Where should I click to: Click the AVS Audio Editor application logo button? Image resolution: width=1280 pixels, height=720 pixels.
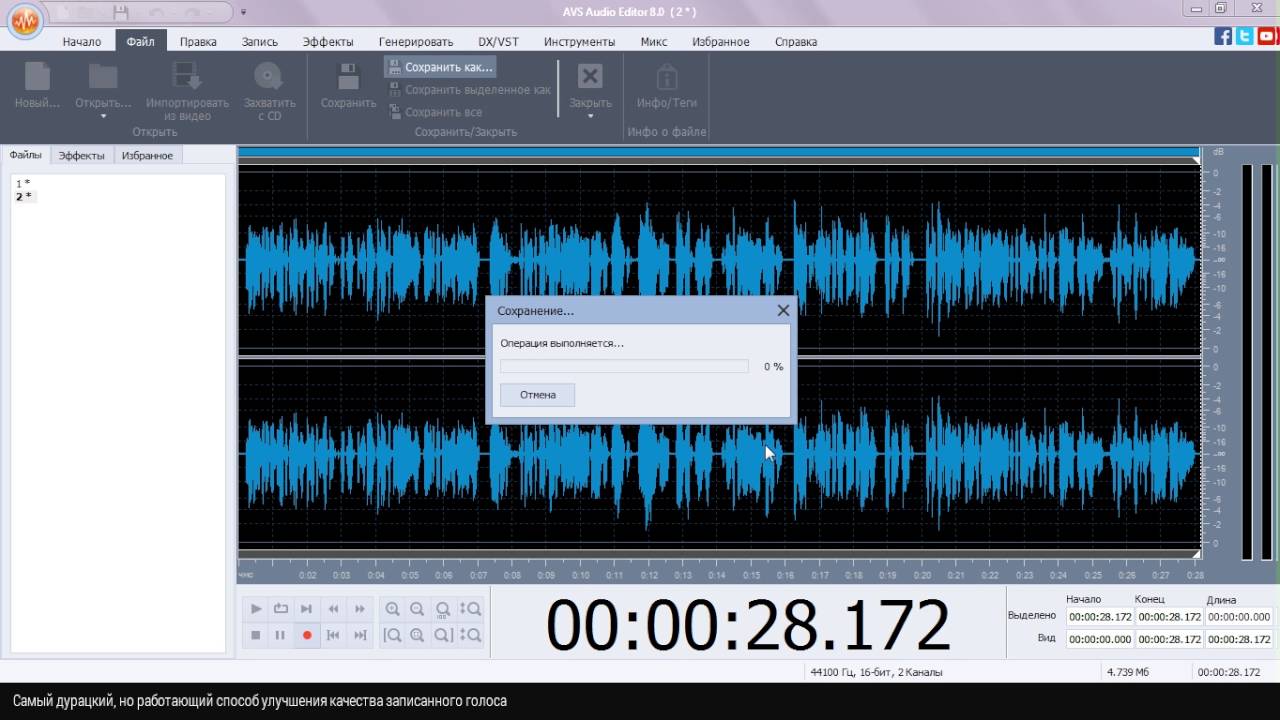(26, 20)
